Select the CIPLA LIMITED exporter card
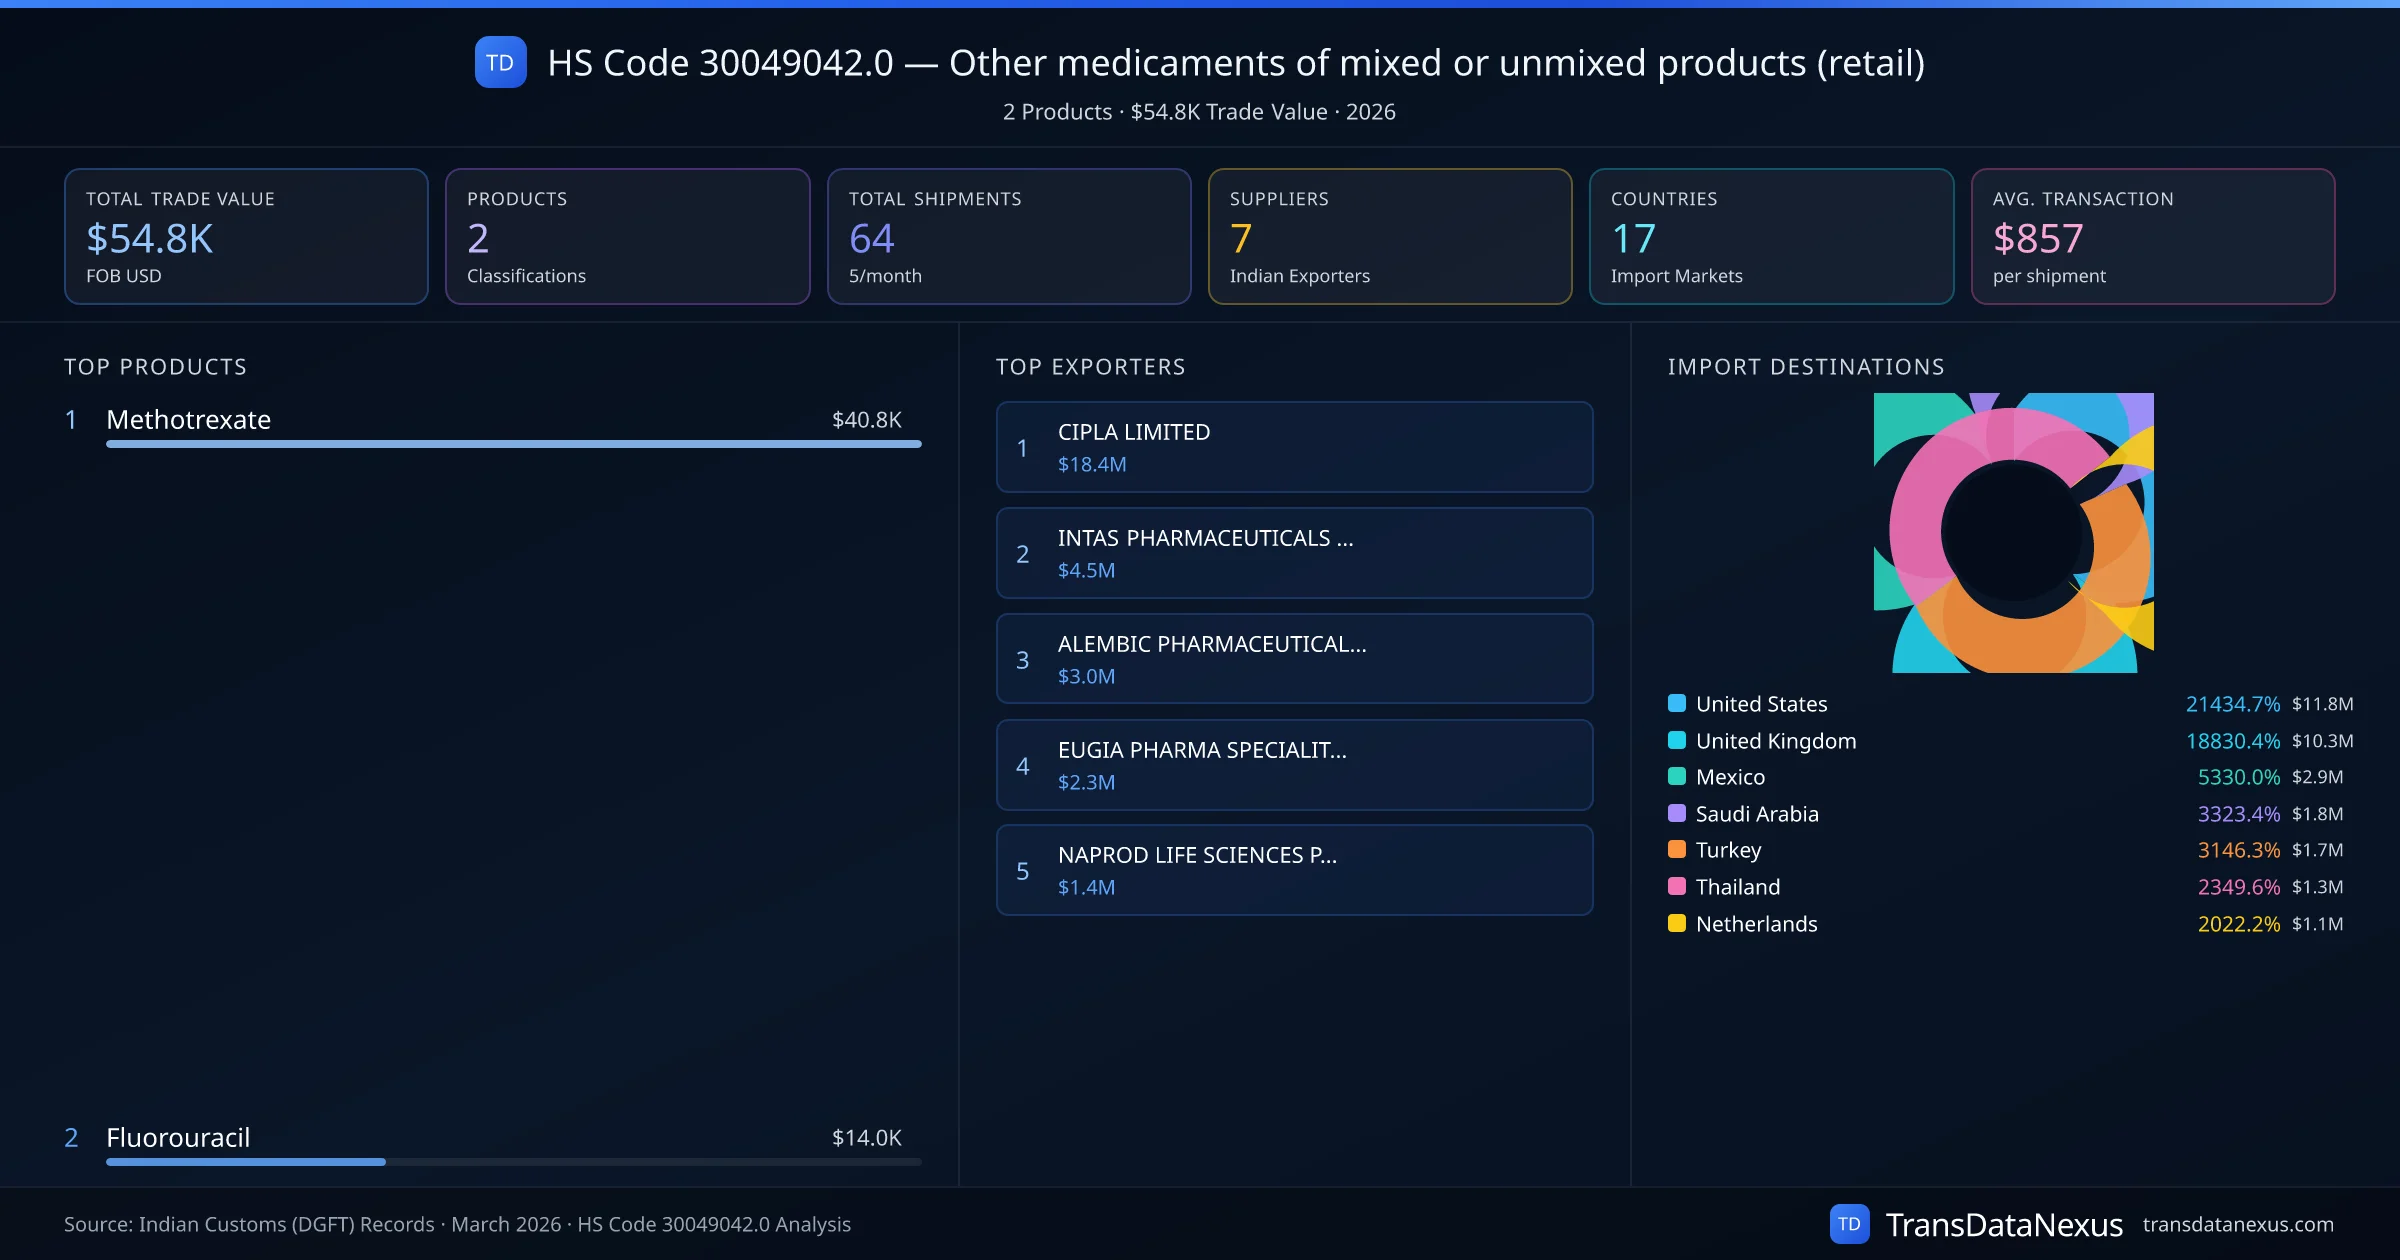The height and width of the screenshot is (1260, 2400). coord(1294,447)
